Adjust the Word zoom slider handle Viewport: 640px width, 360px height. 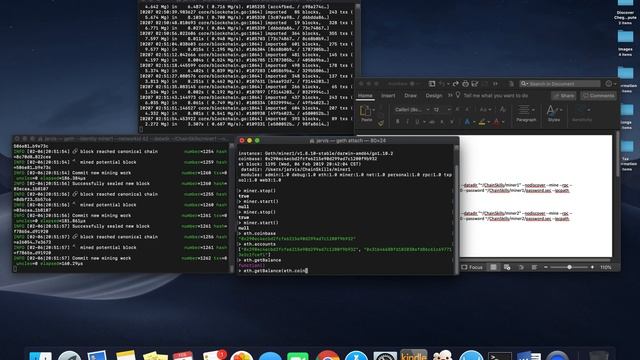[569, 267]
